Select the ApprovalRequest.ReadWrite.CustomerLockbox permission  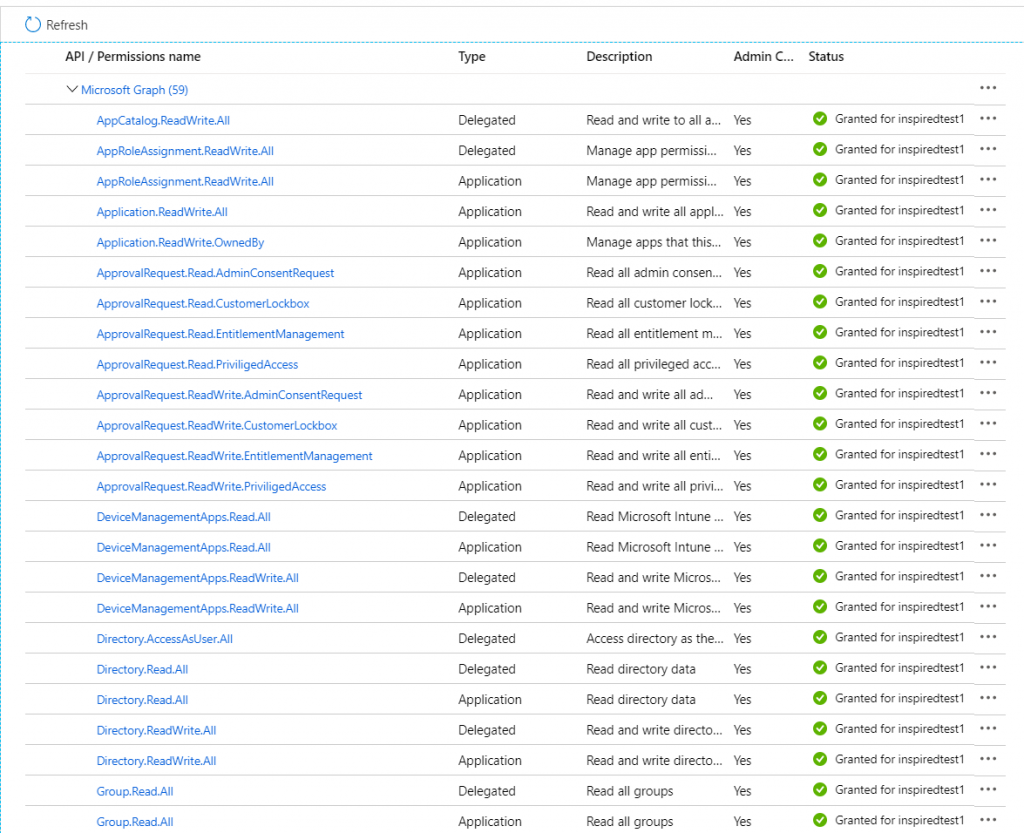click(216, 426)
